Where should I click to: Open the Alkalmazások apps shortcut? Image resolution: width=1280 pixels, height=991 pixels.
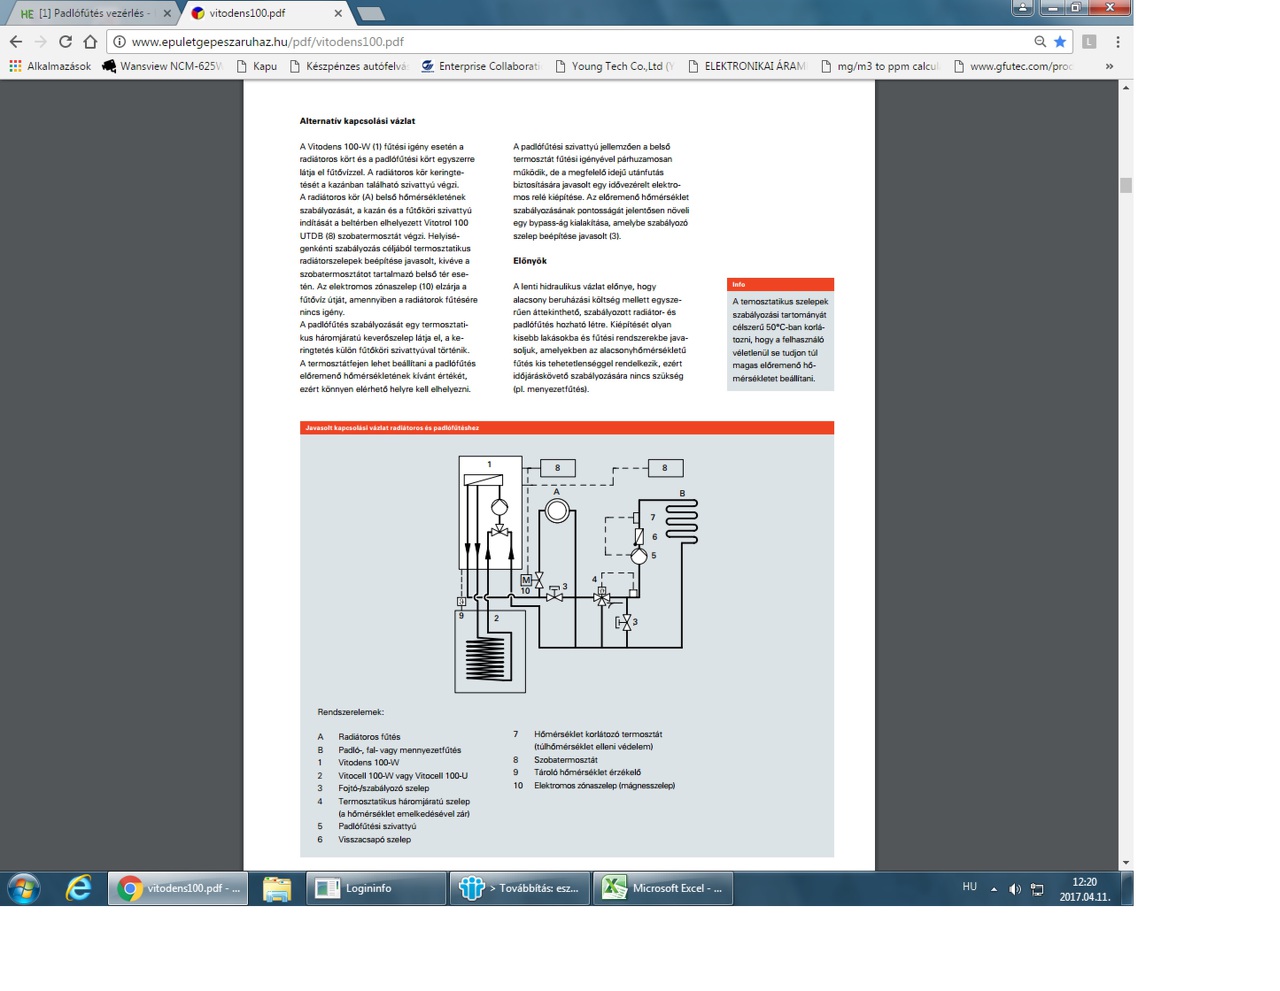tap(50, 66)
